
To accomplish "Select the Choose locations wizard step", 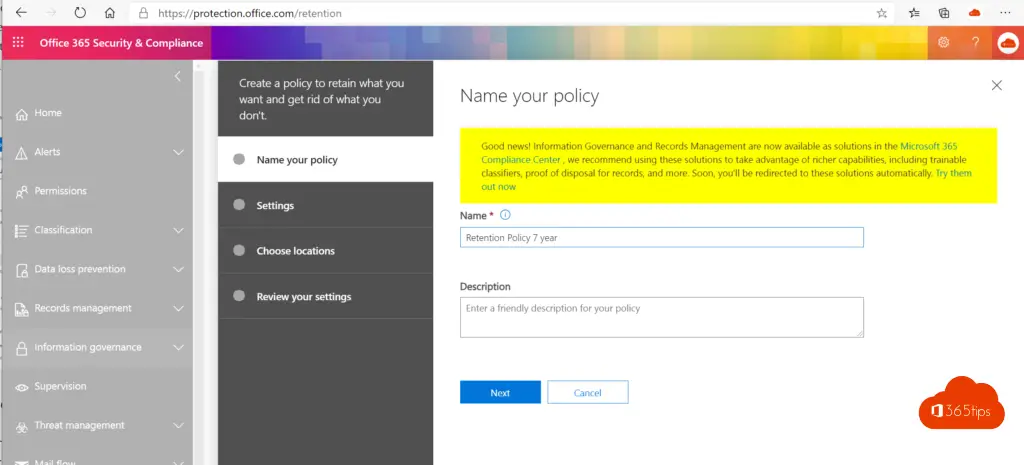I will (x=295, y=251).
